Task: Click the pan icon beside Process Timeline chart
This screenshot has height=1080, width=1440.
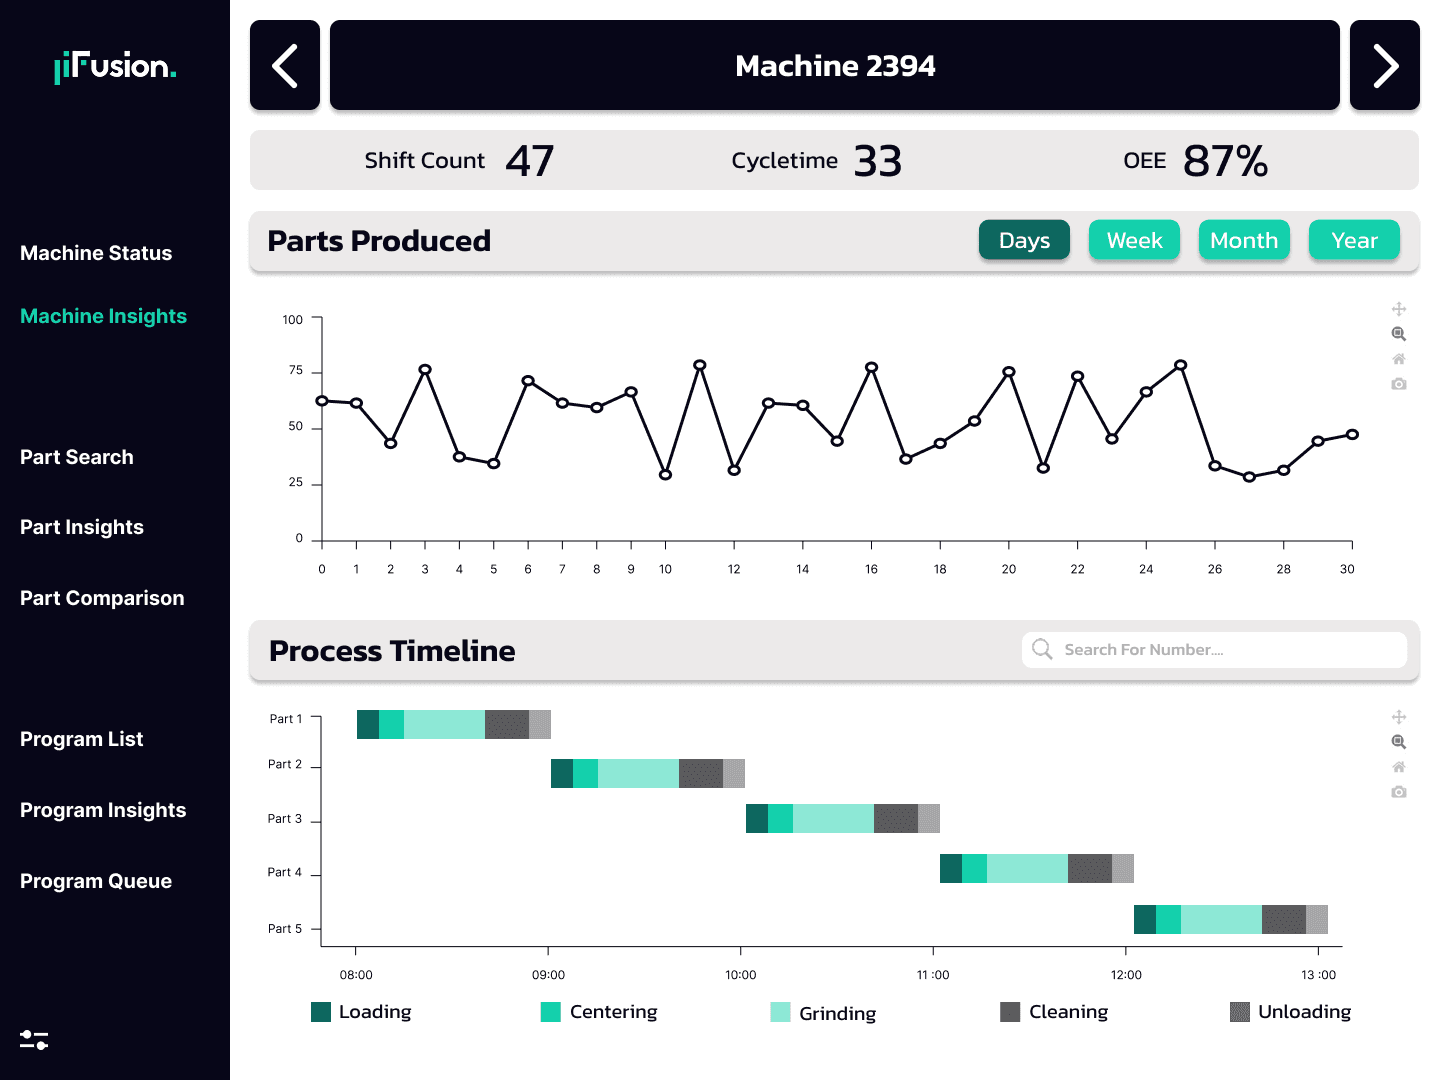Action: (1399, 717)
